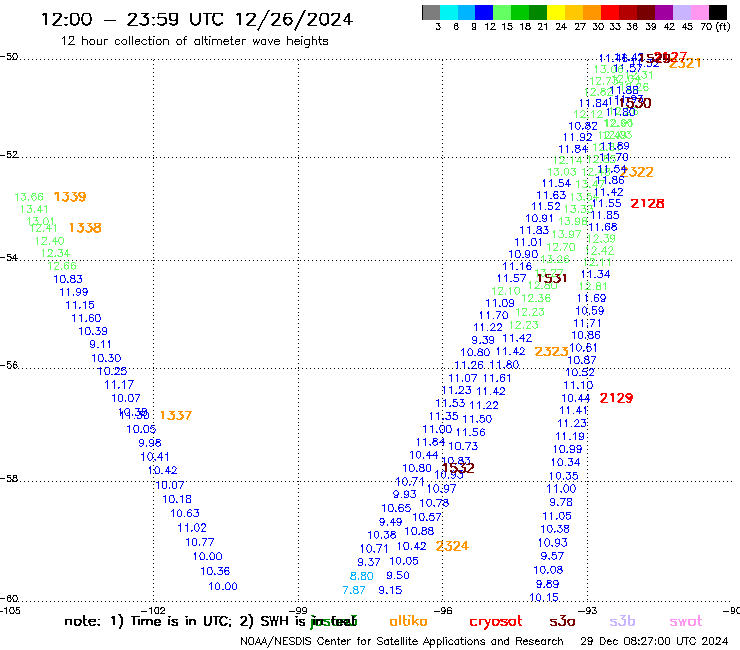The image size is (740, 650).
Task: Click the timestamp '29 Dec 08:27:00 UTC 2024'
Action: tap(654, 641)
